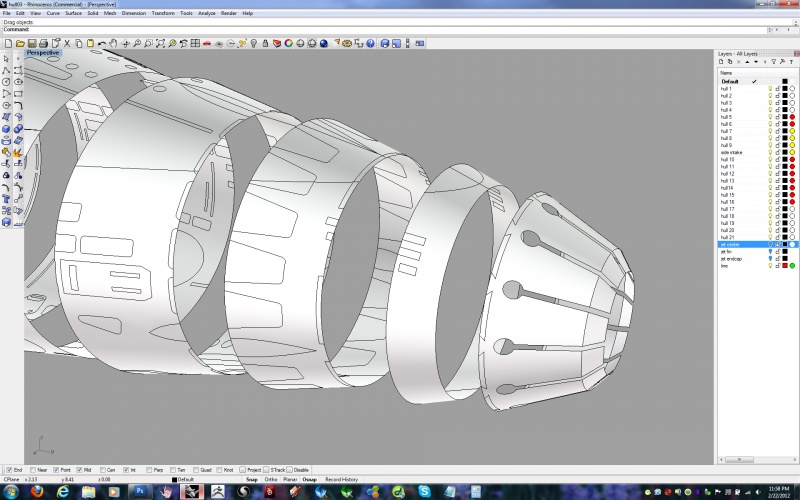Image resolution: width=800 pixels, height=500 pixels.
Task: Click the Move layer up arrow
Action: click(x=747, y=62)
